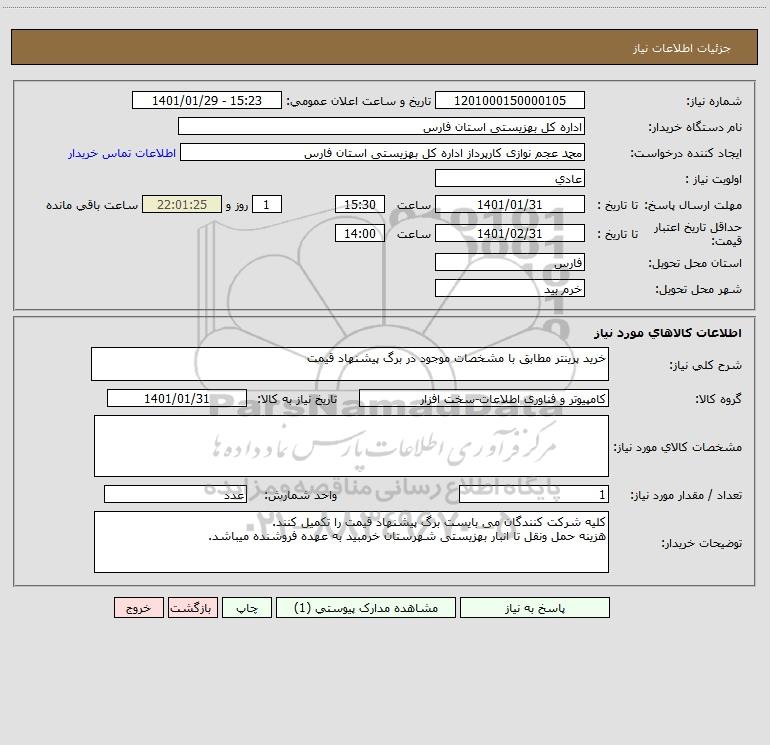Click the general need description text box
The height and width of the screenshot is (745, 770).
pyautogui.click(x=350, y=364)
